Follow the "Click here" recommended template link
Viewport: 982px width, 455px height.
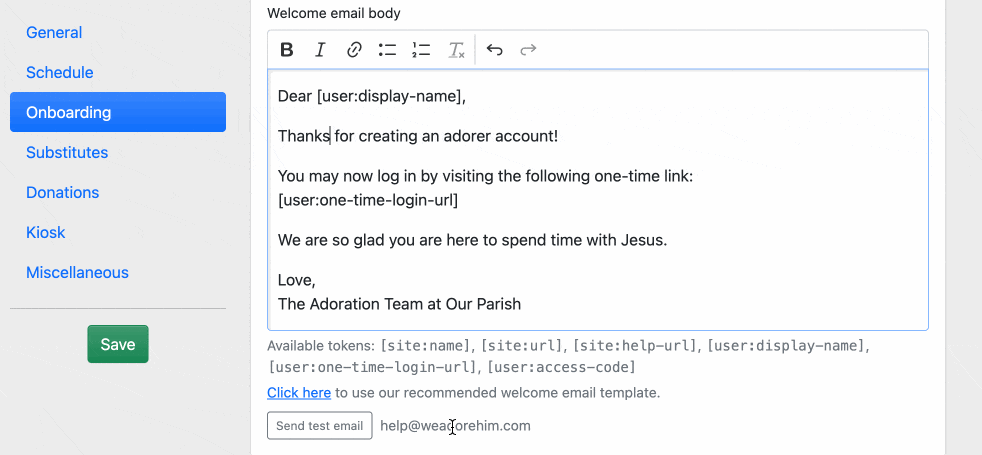point(299,393)
